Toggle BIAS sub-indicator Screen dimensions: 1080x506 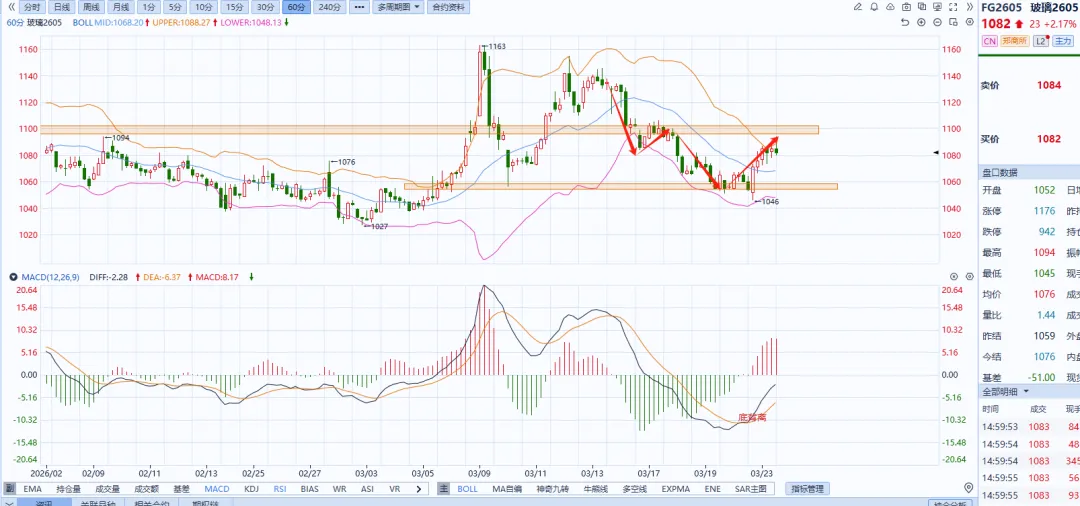[310, 489]
